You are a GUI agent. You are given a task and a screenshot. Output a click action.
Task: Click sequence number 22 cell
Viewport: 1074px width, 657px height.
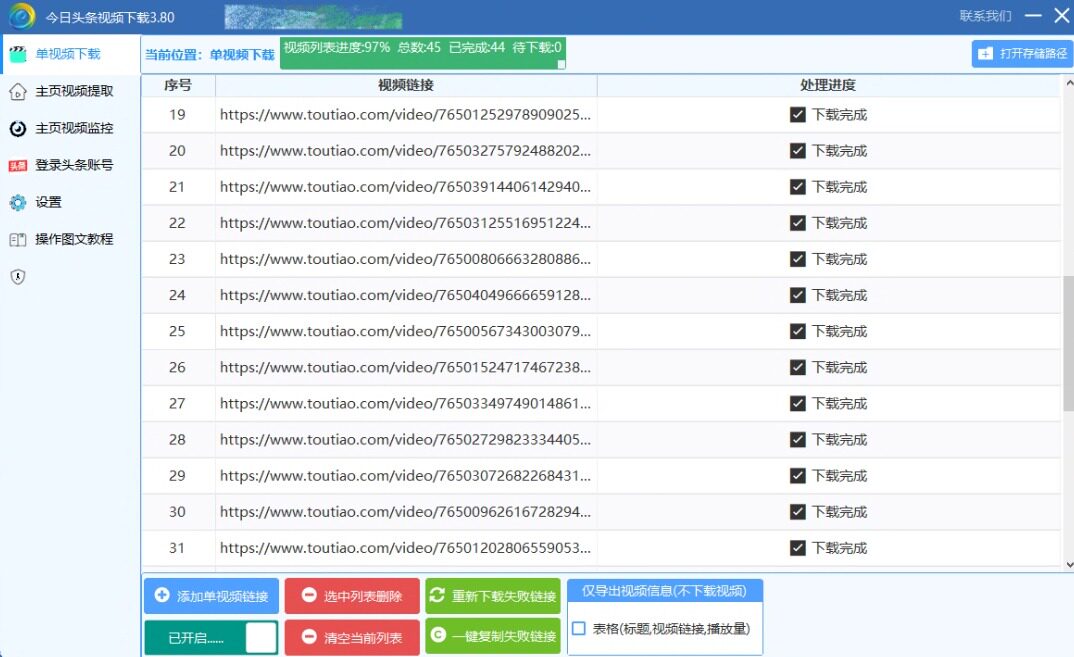tap(177, 223)
